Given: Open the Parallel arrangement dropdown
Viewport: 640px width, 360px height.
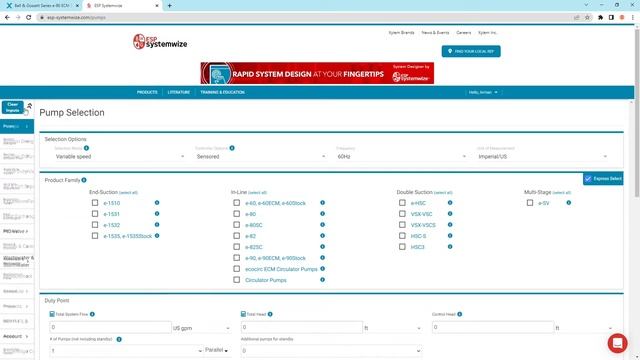Looking at the screenshot, I should (217, 350).
